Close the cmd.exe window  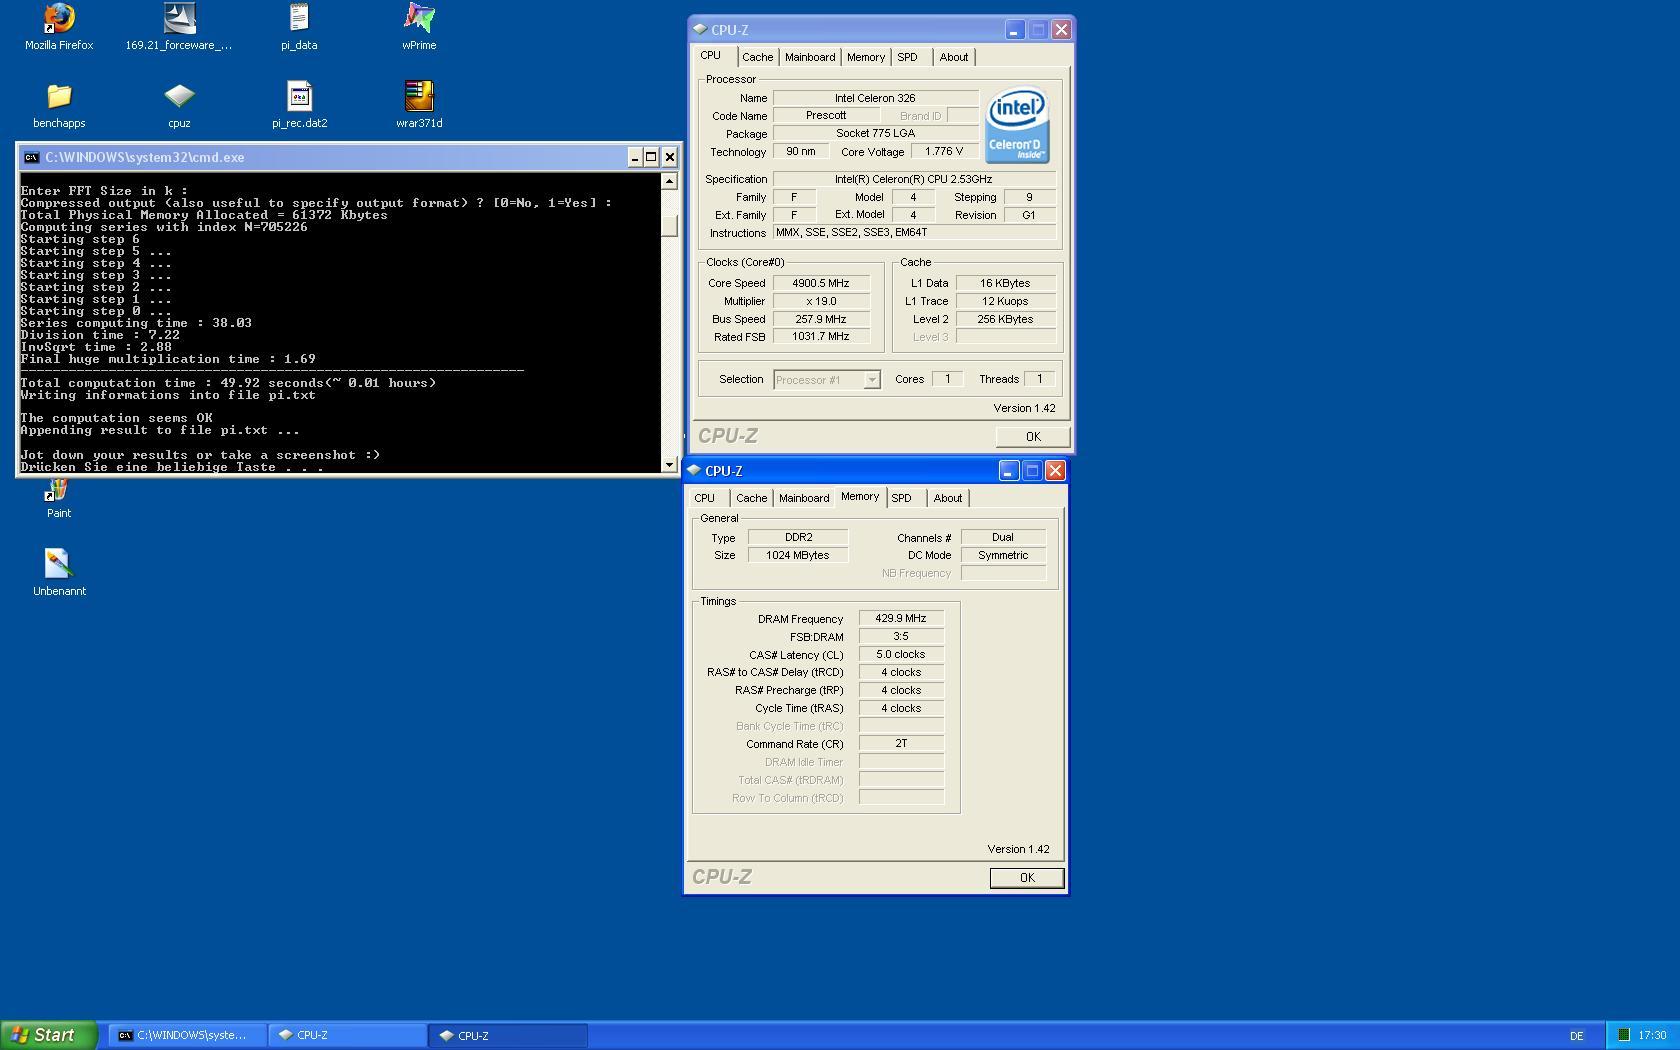pyautogui.click(x=670, y=157)
